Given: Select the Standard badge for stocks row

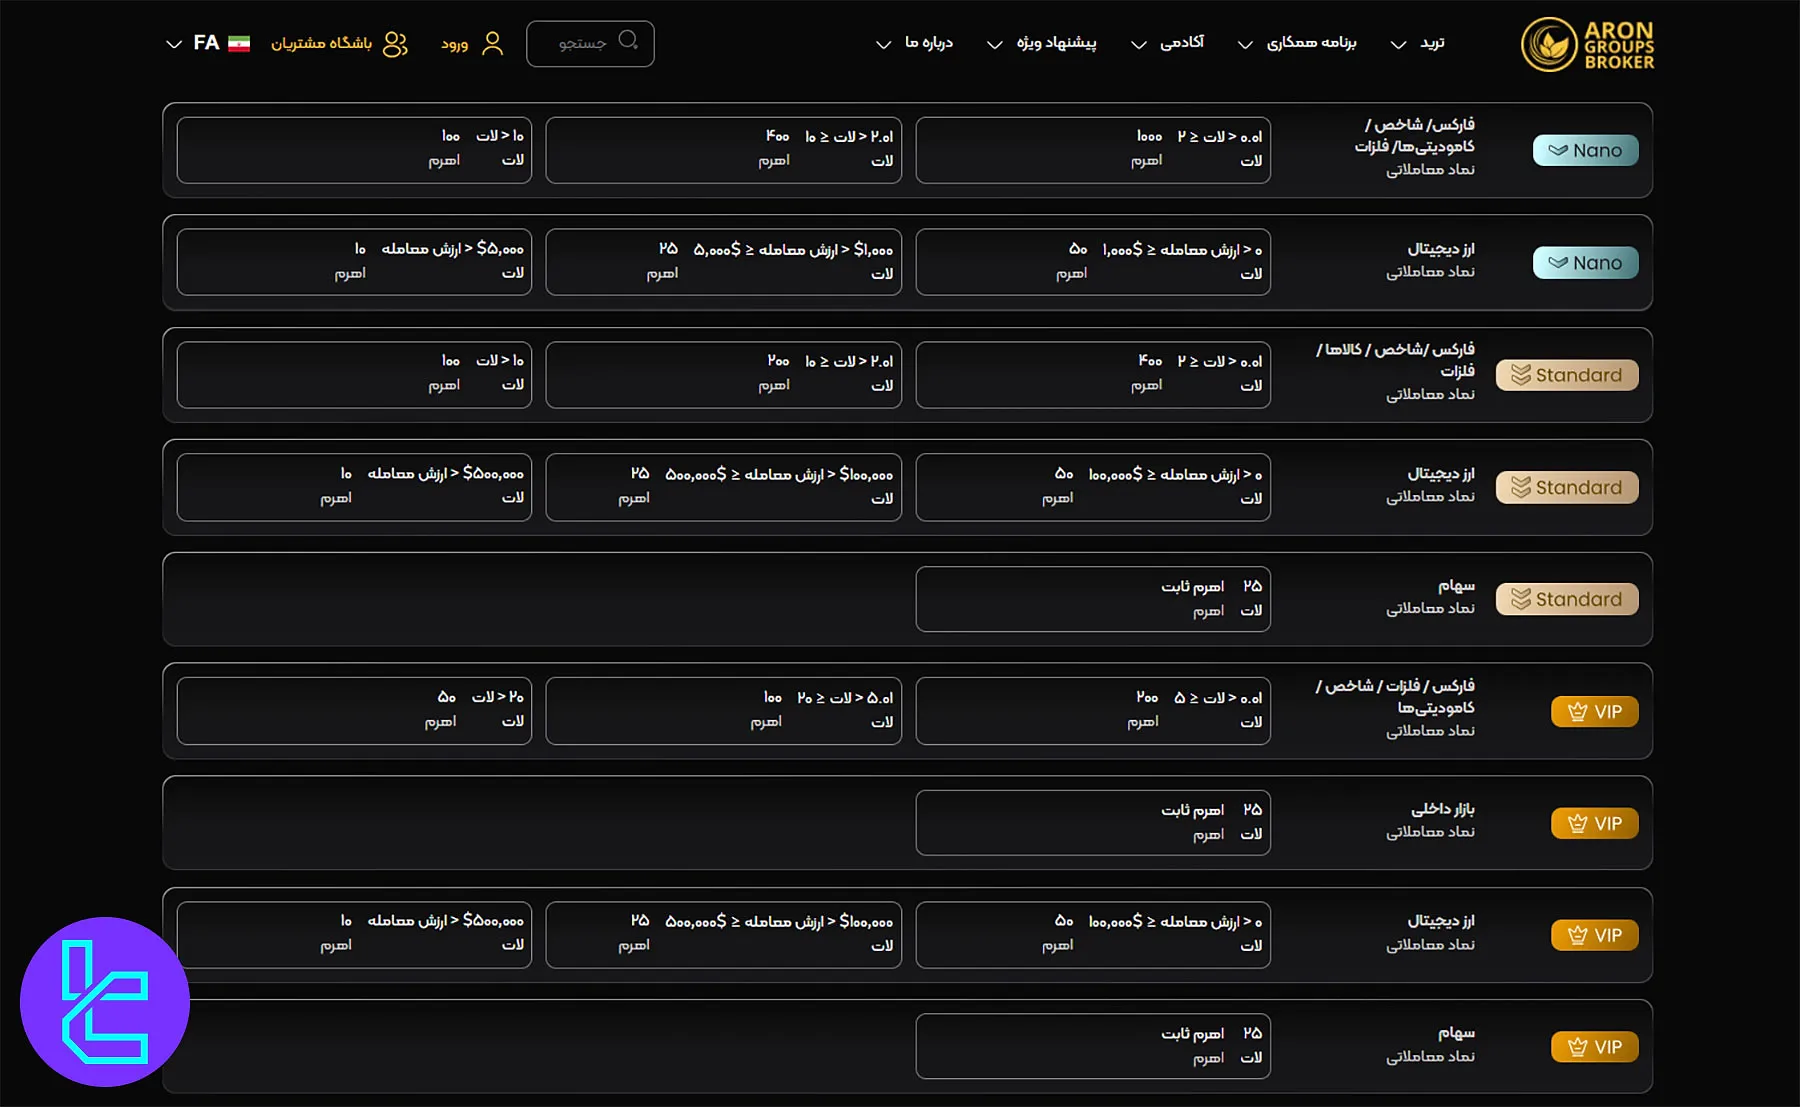Looking at the screenshot, I should 1566,599.
